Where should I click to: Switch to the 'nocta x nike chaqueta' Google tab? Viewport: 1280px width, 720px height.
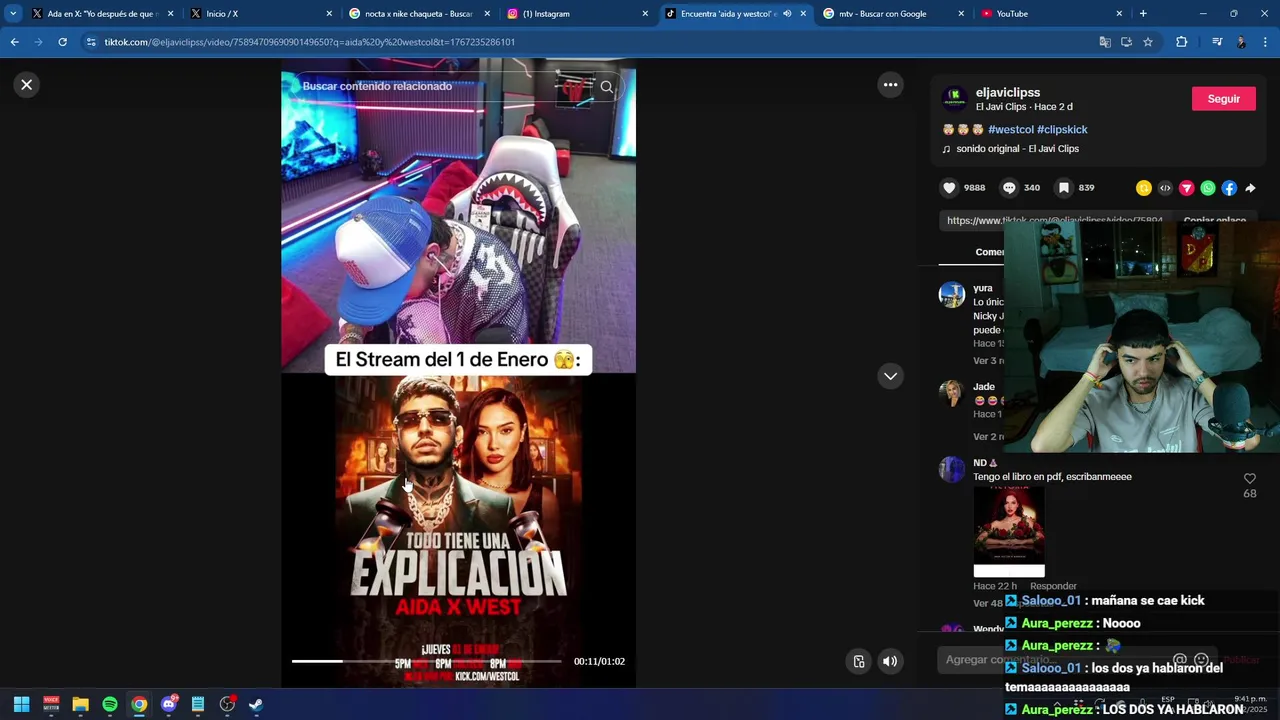(x=418, y=14)
